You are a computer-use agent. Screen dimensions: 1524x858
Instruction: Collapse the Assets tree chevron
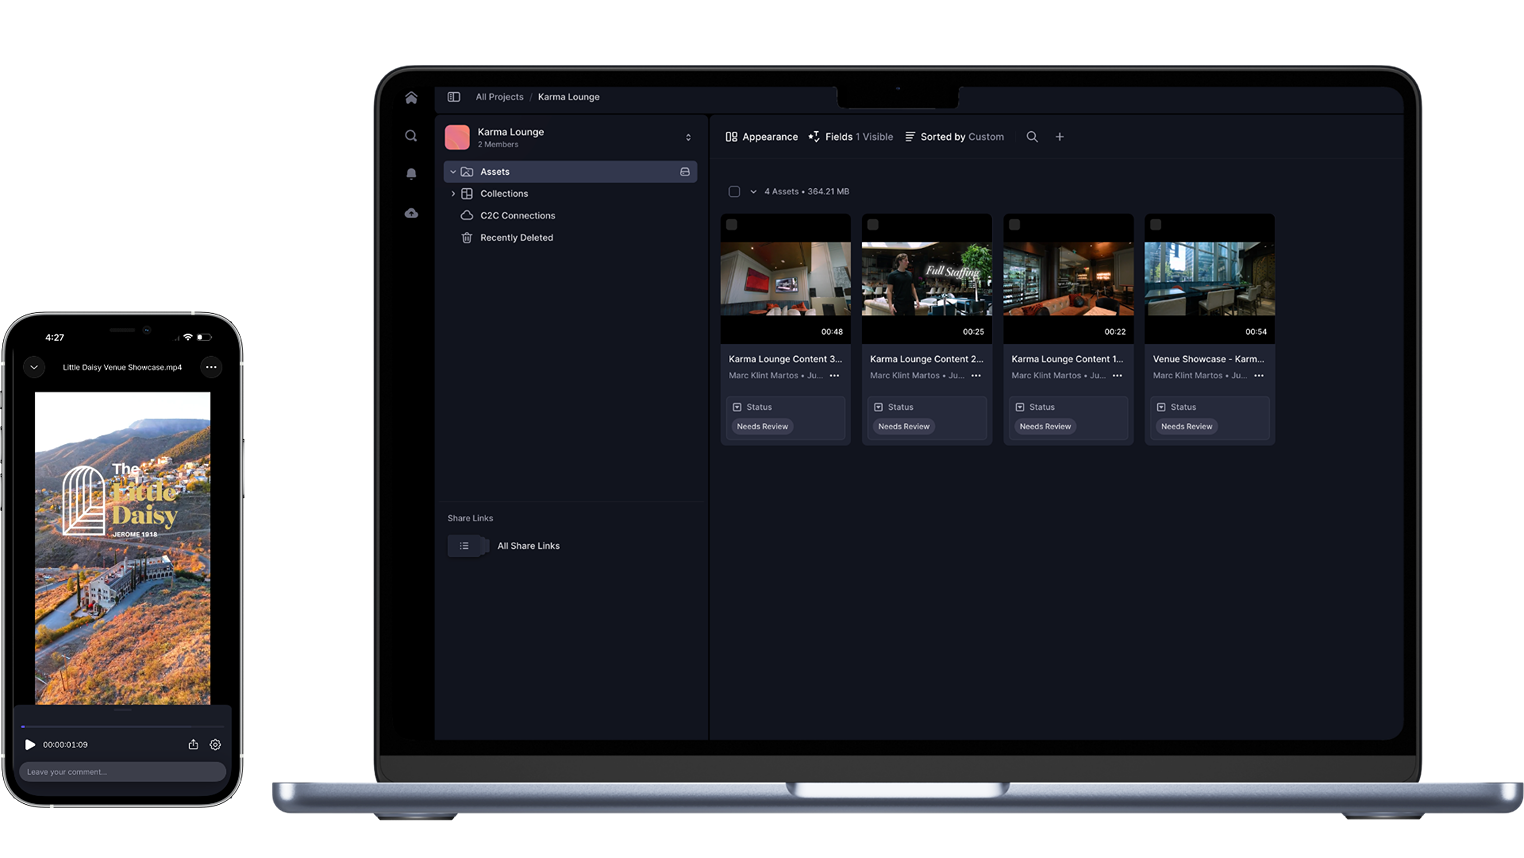point(453,172)
